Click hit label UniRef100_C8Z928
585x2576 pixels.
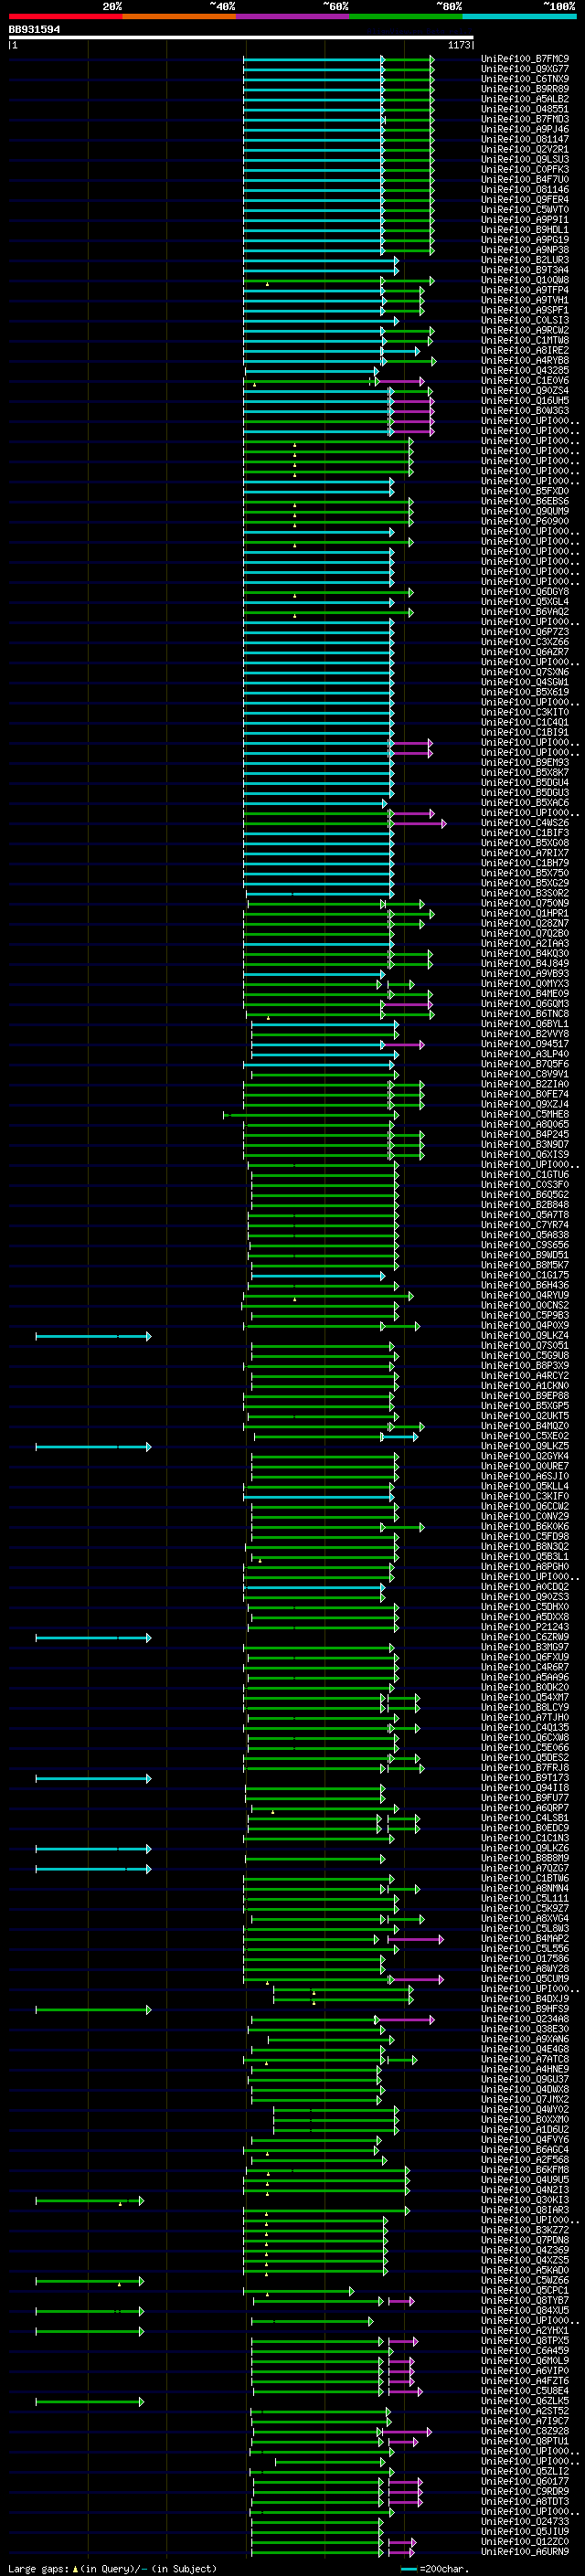coord(525,2430)
